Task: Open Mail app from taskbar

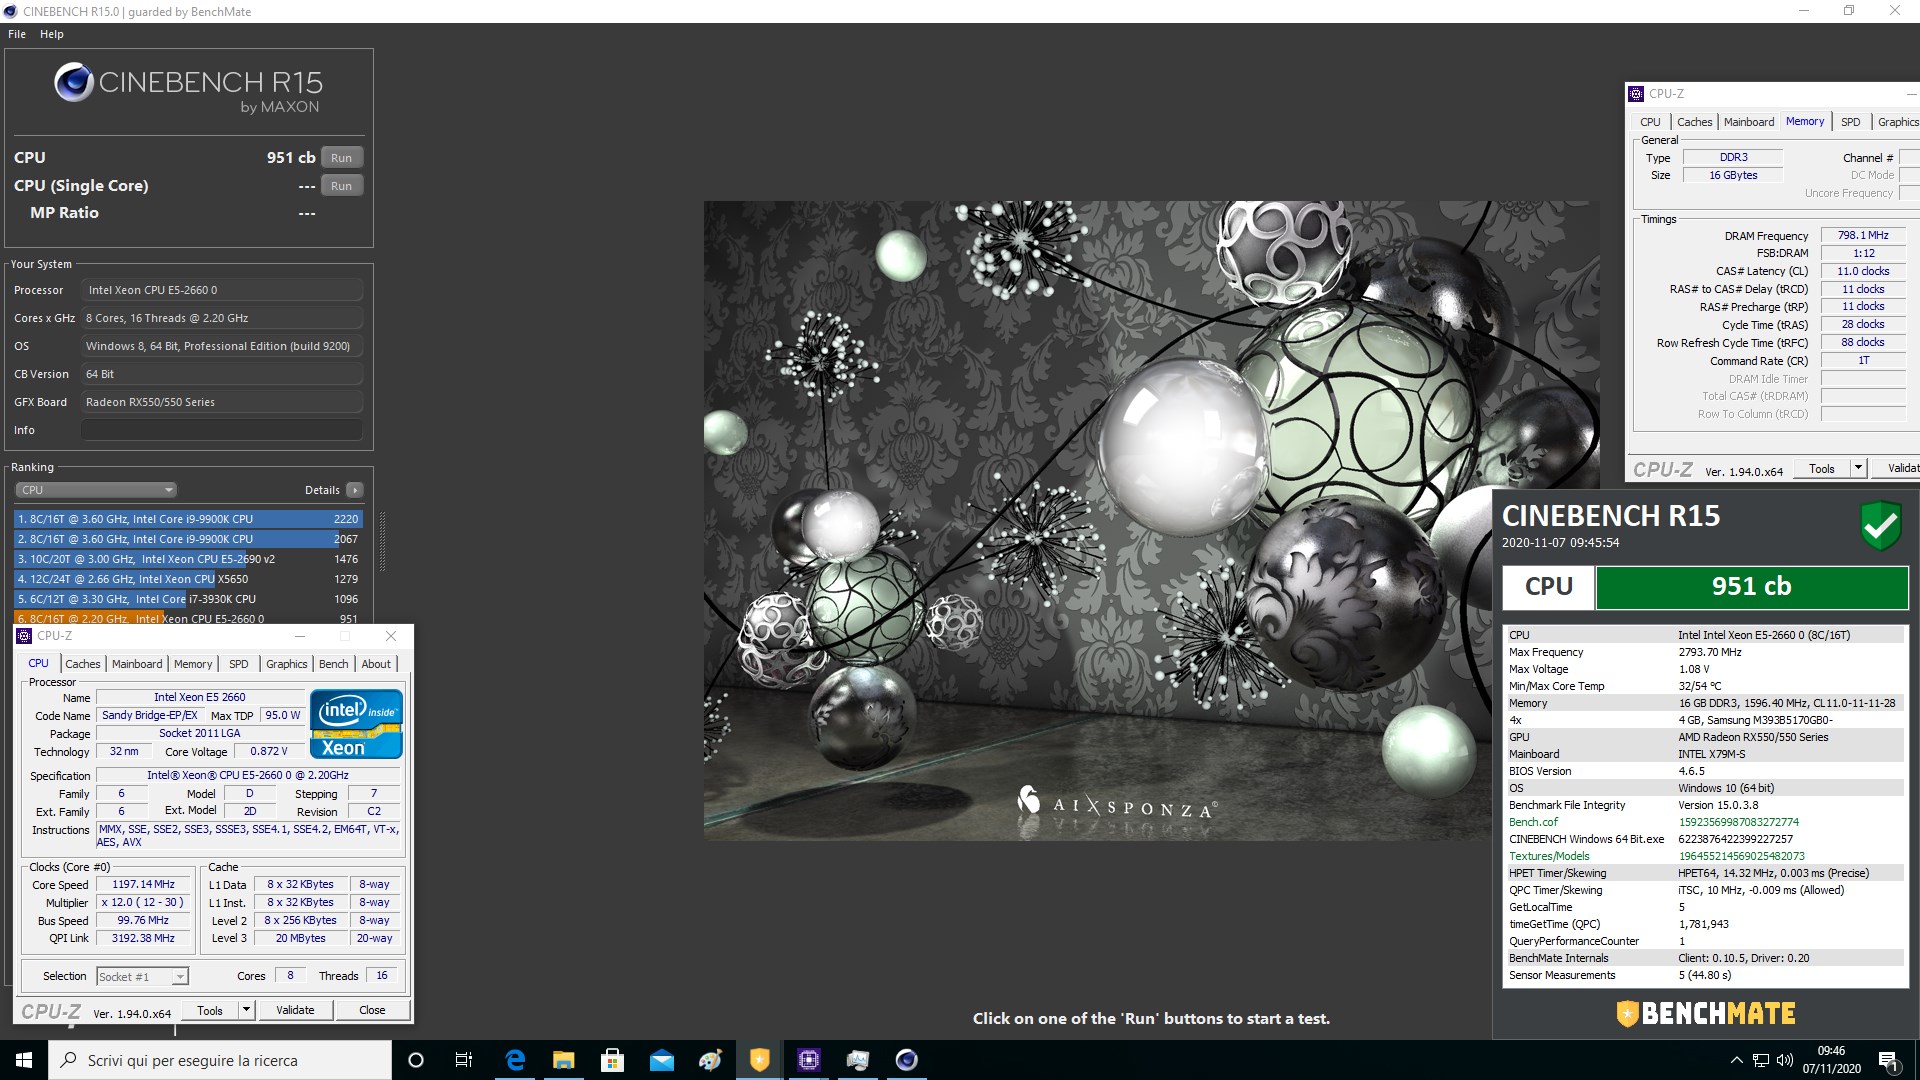Action: [662, 1060]
